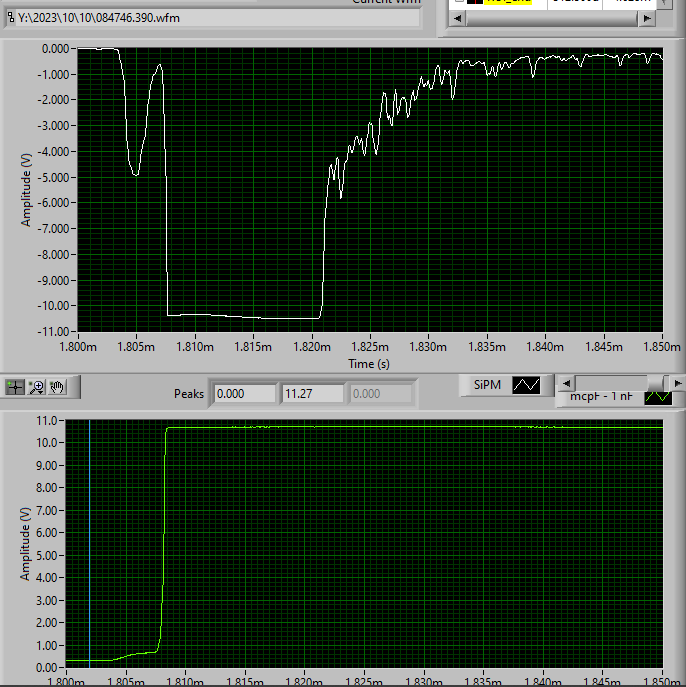This screenshot has height=687, width=686.
Task: Click the Time (s) axis label
Action: (369, 364)
